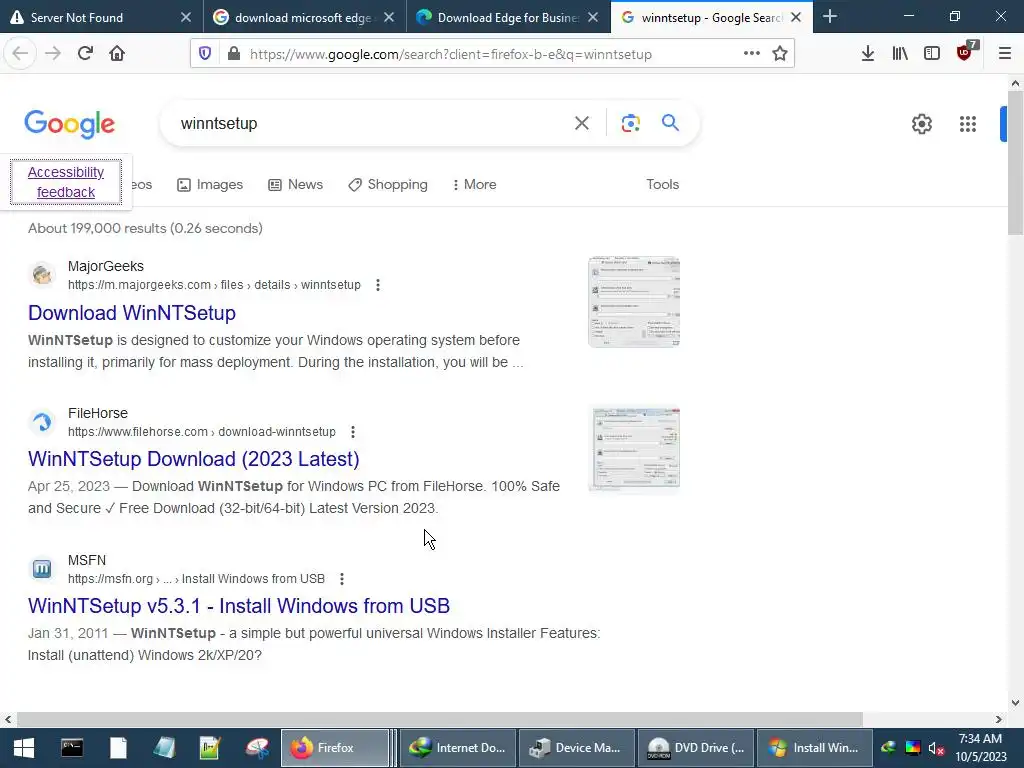Switch to Device Manager taskbar window
Screen dimensions: 1024x768
pos(577,748)
